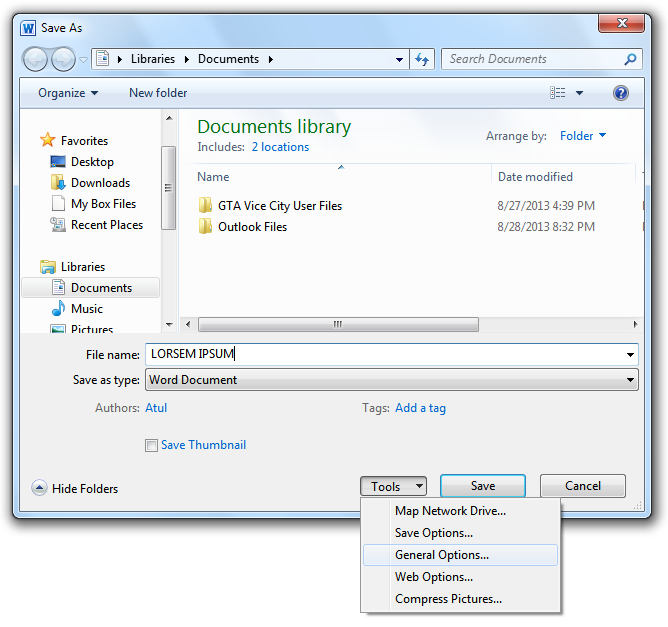This screenshot has height=627, width=668.
Task: Click the Downloads folder icon
Action: [x=58, y=182]
